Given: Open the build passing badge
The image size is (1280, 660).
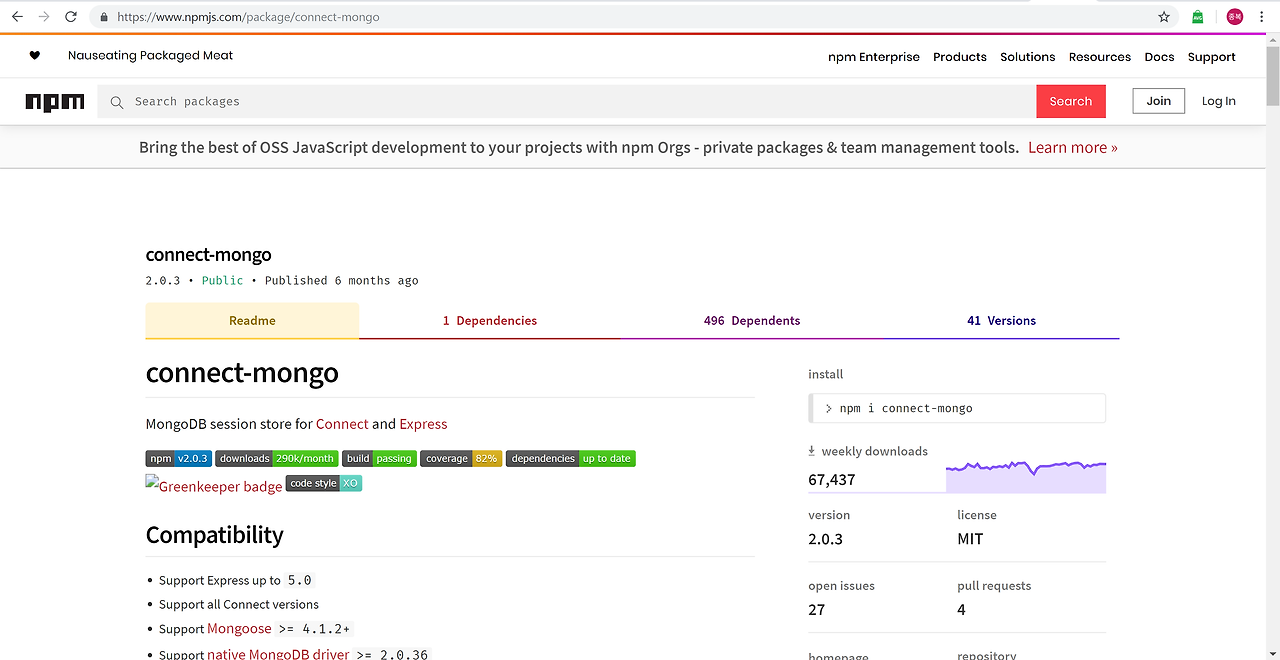Looking at the screenshot, I should tap(379, 459).
